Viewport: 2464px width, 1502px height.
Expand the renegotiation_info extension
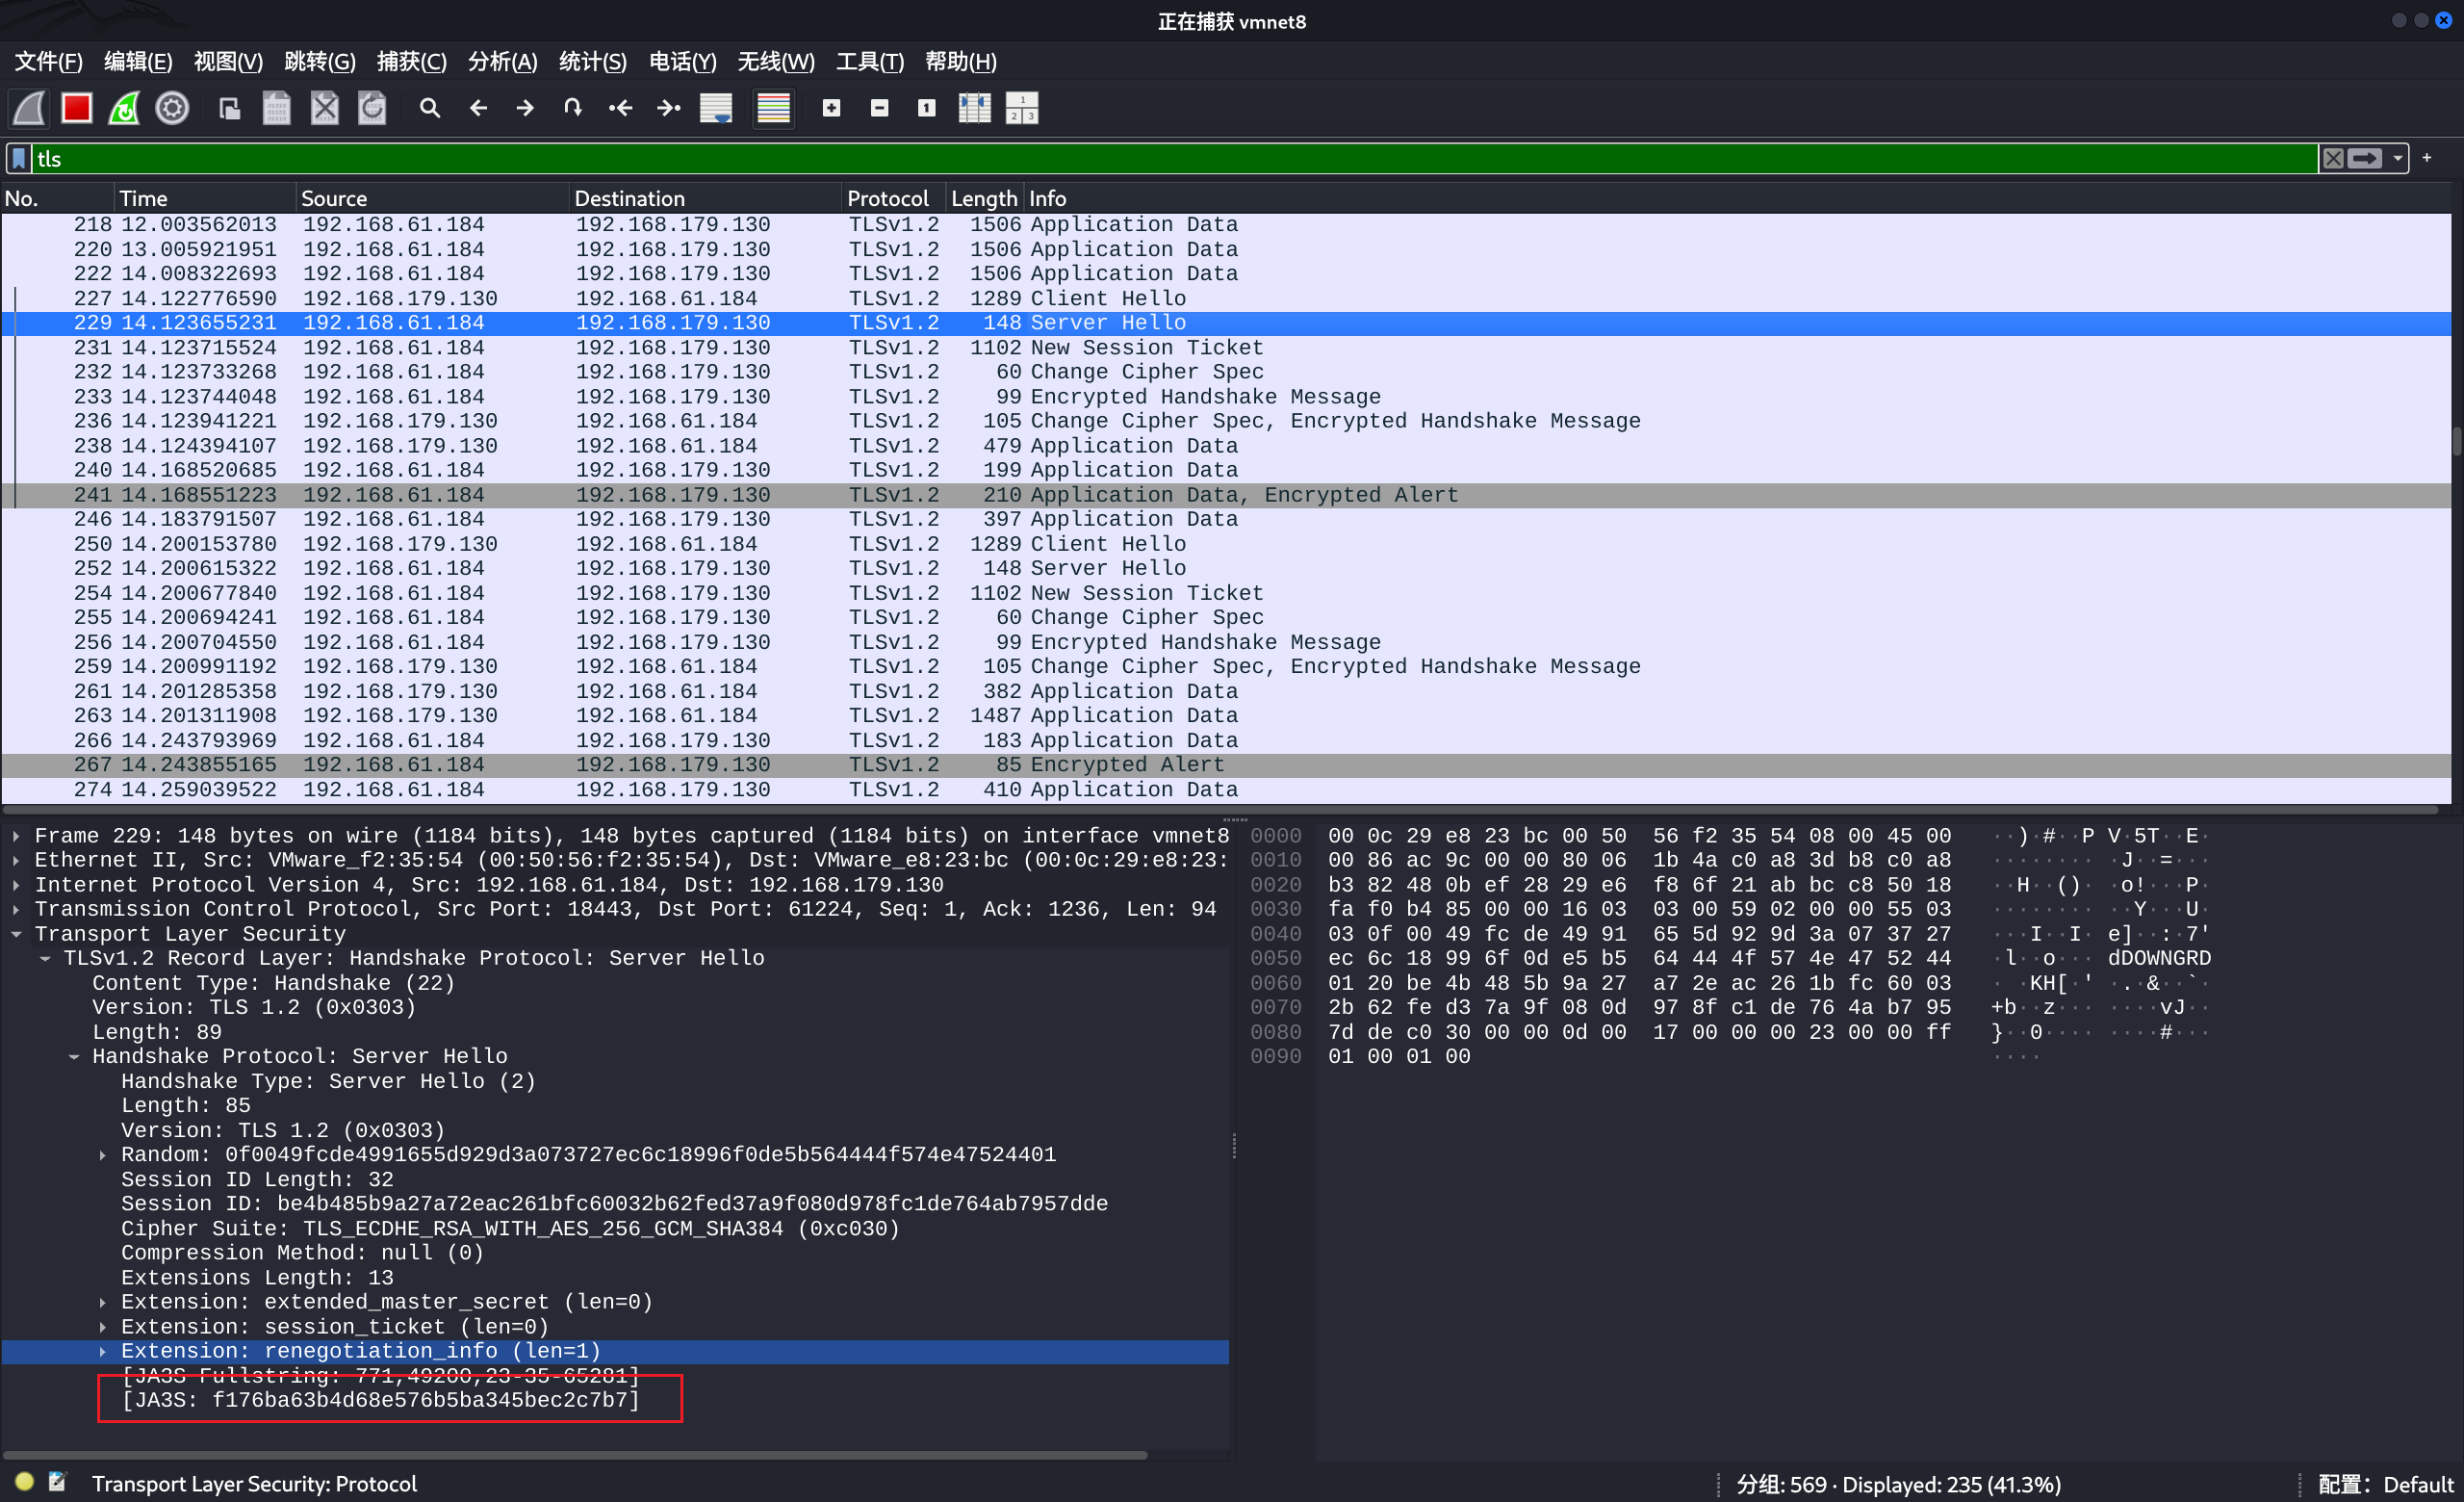click(x=103, y=1351)
